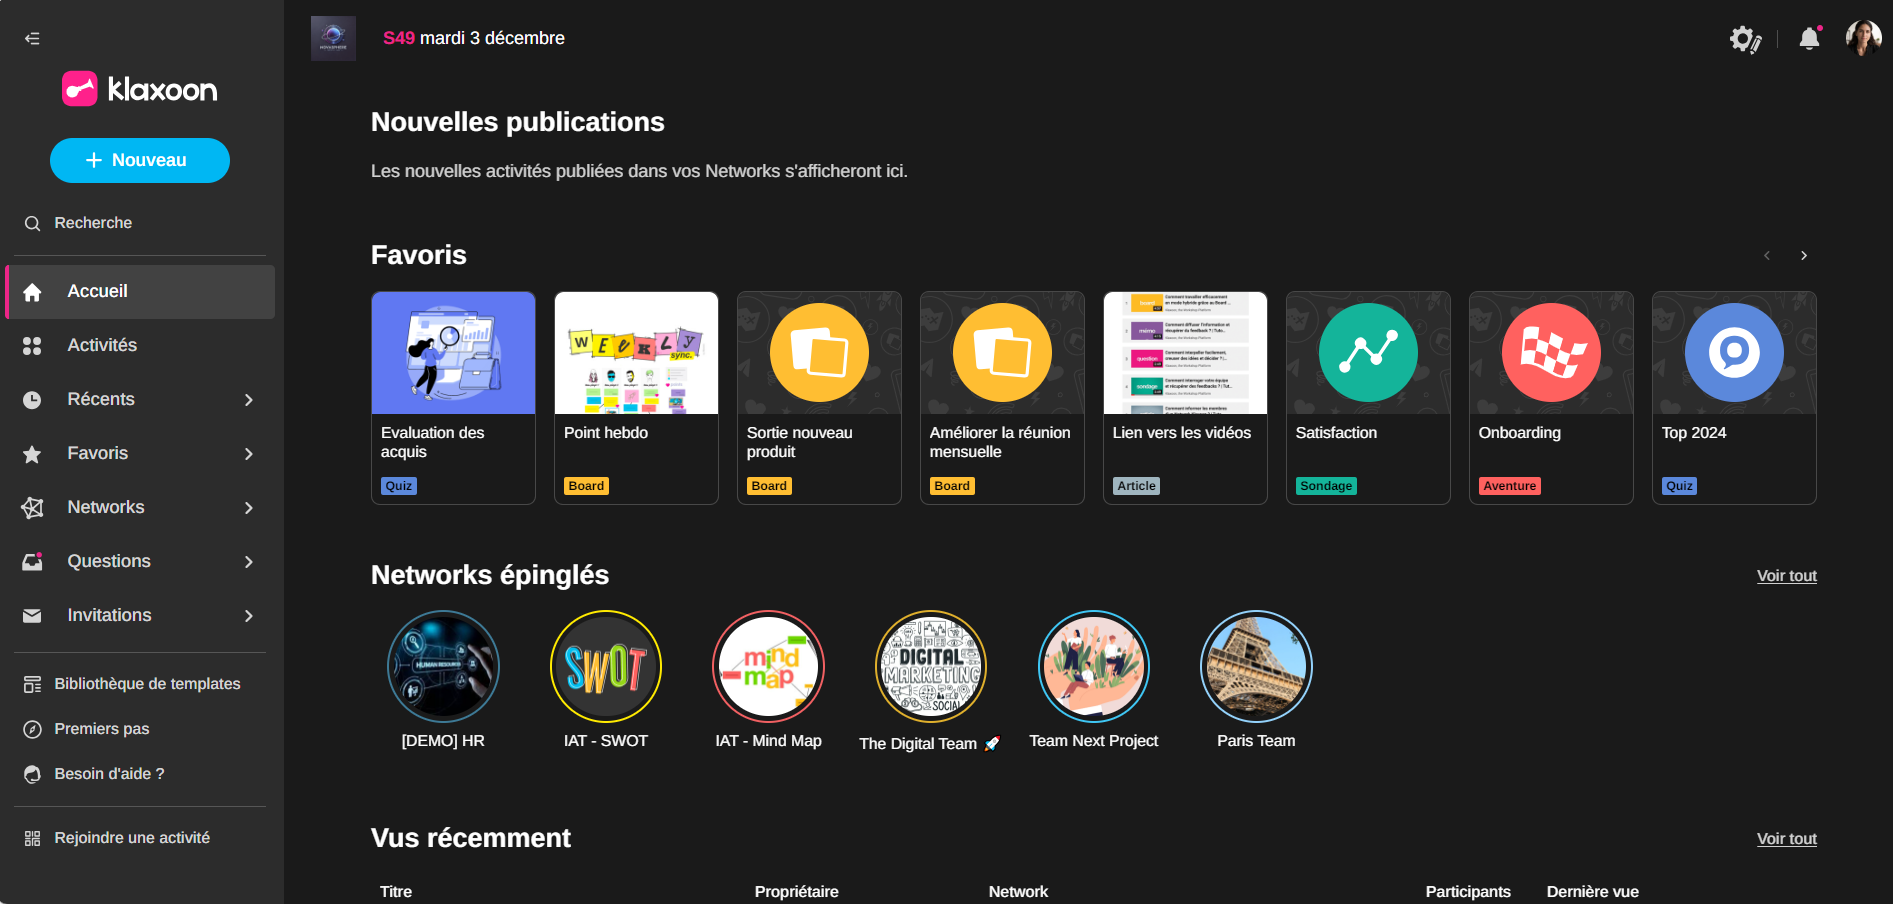
Task: Open notifications bell icon
Action: point(1809,39)
